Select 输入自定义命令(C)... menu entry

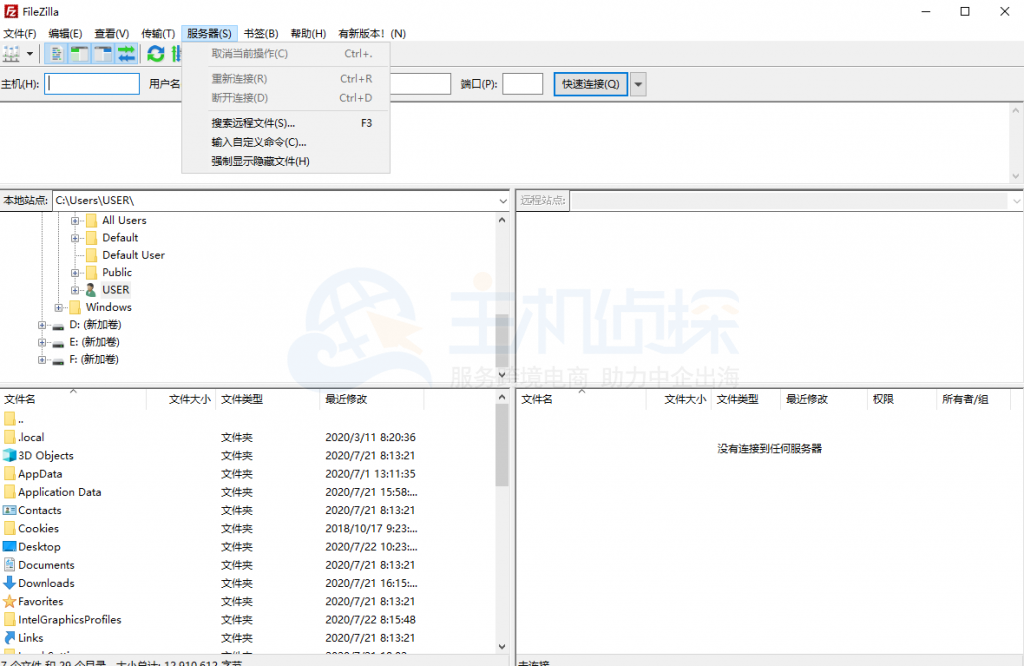pyautogui.click(x=286, y=142)
